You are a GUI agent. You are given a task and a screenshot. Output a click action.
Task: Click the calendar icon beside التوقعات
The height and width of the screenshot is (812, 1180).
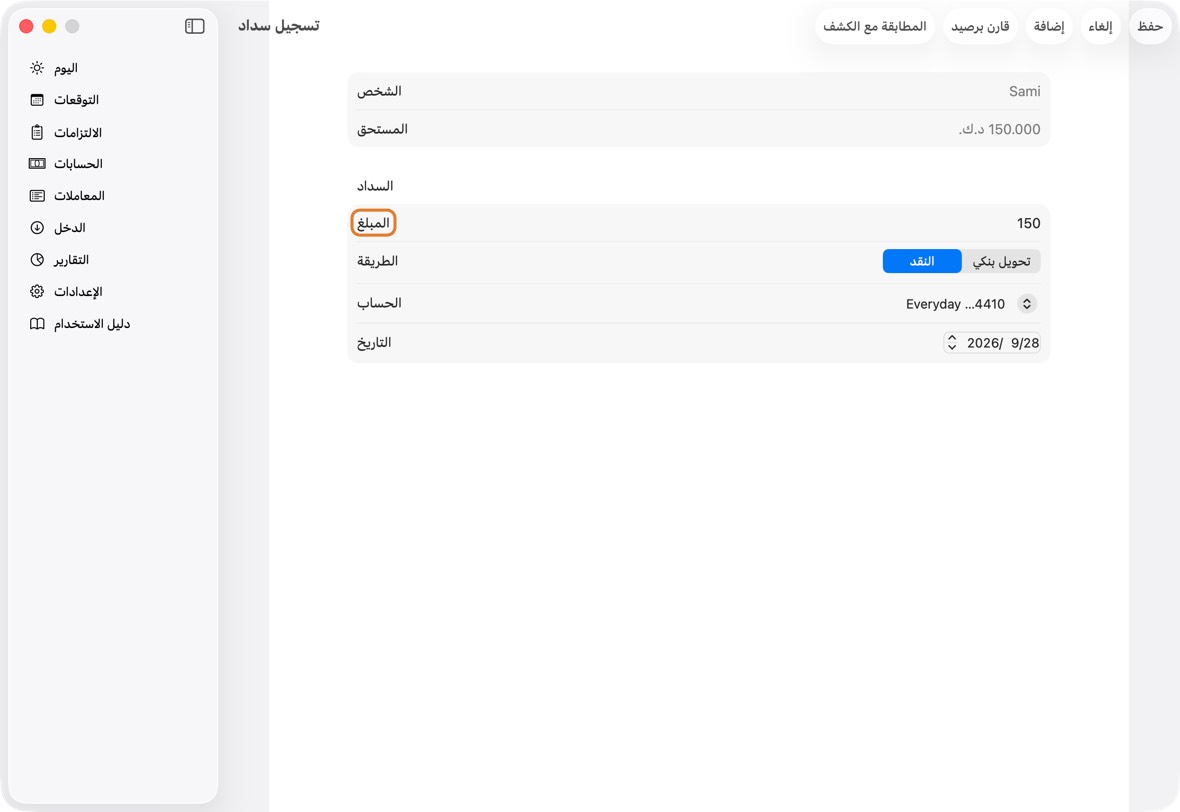pyautogui.click(x=37, y=100)
